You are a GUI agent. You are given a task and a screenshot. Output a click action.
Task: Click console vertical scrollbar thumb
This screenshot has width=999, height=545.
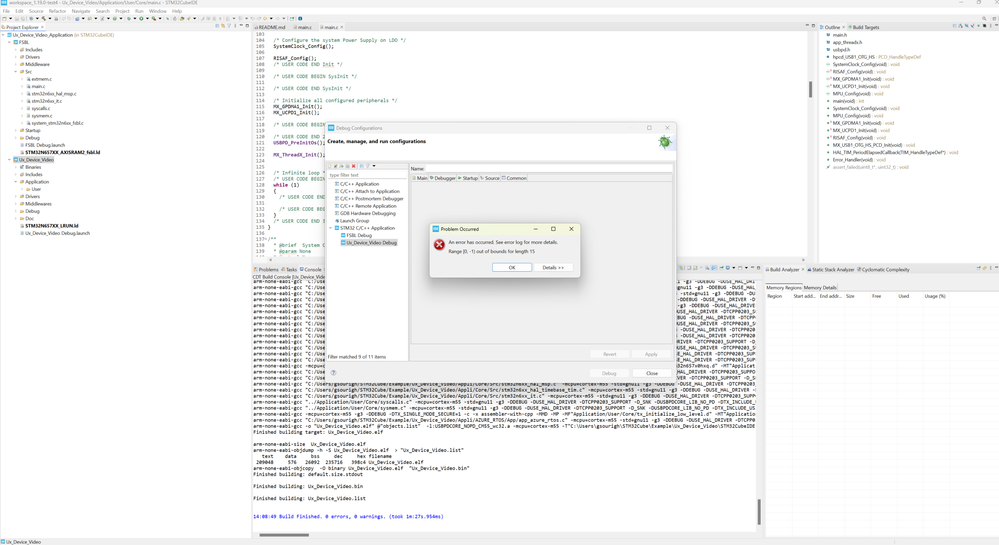[759, 512]
